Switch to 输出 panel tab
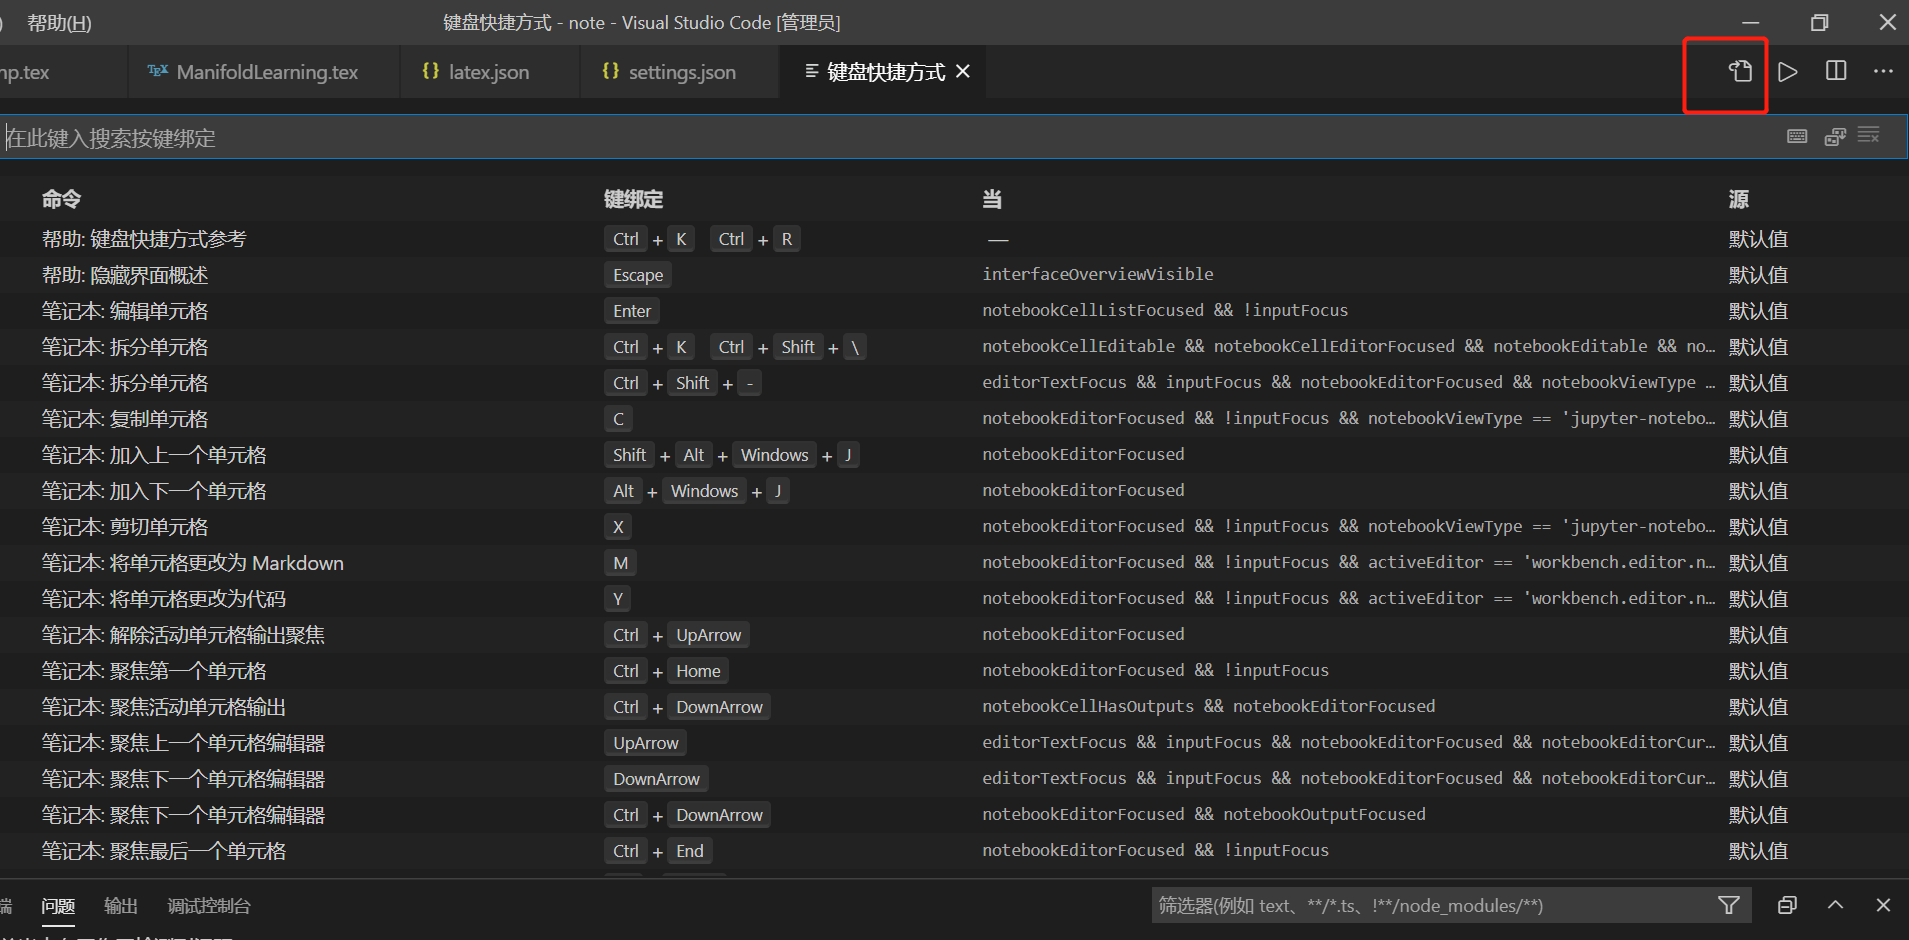 click(121, 906)
